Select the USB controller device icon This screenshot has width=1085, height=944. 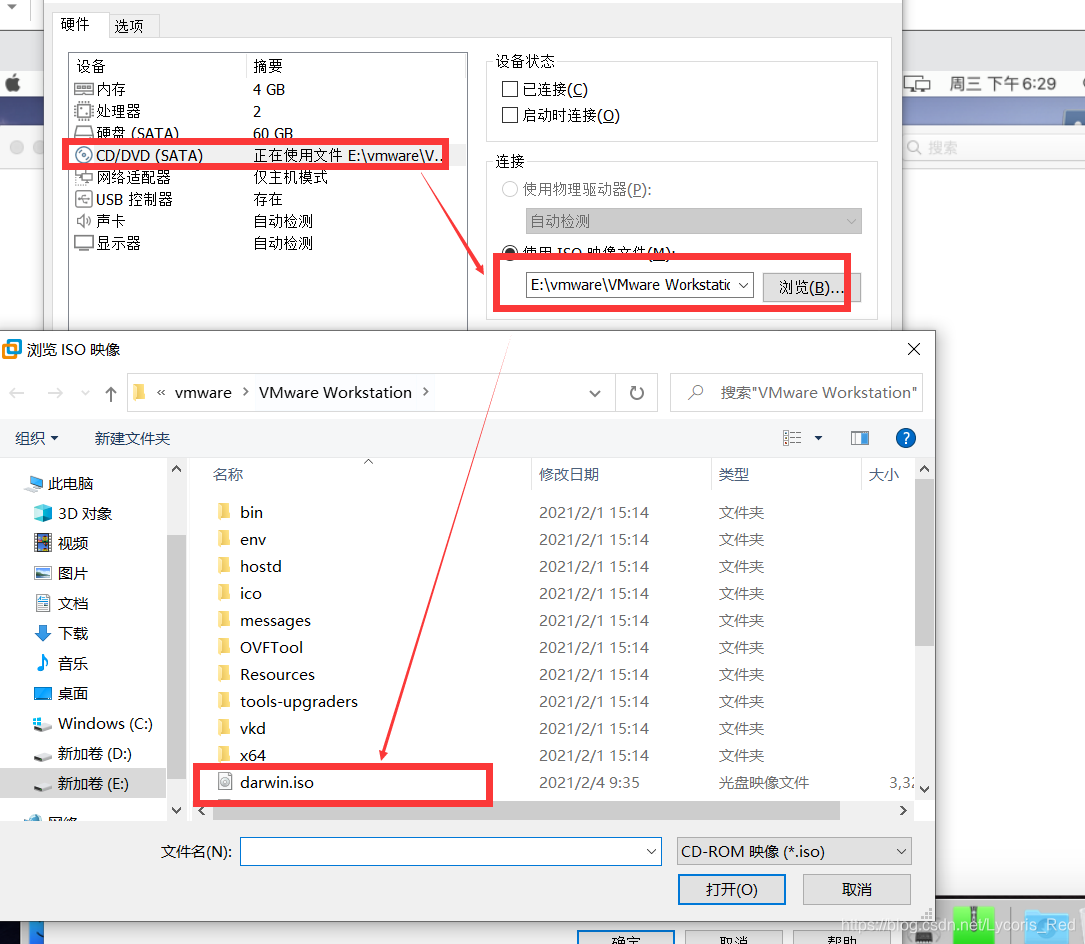[84, 199]
